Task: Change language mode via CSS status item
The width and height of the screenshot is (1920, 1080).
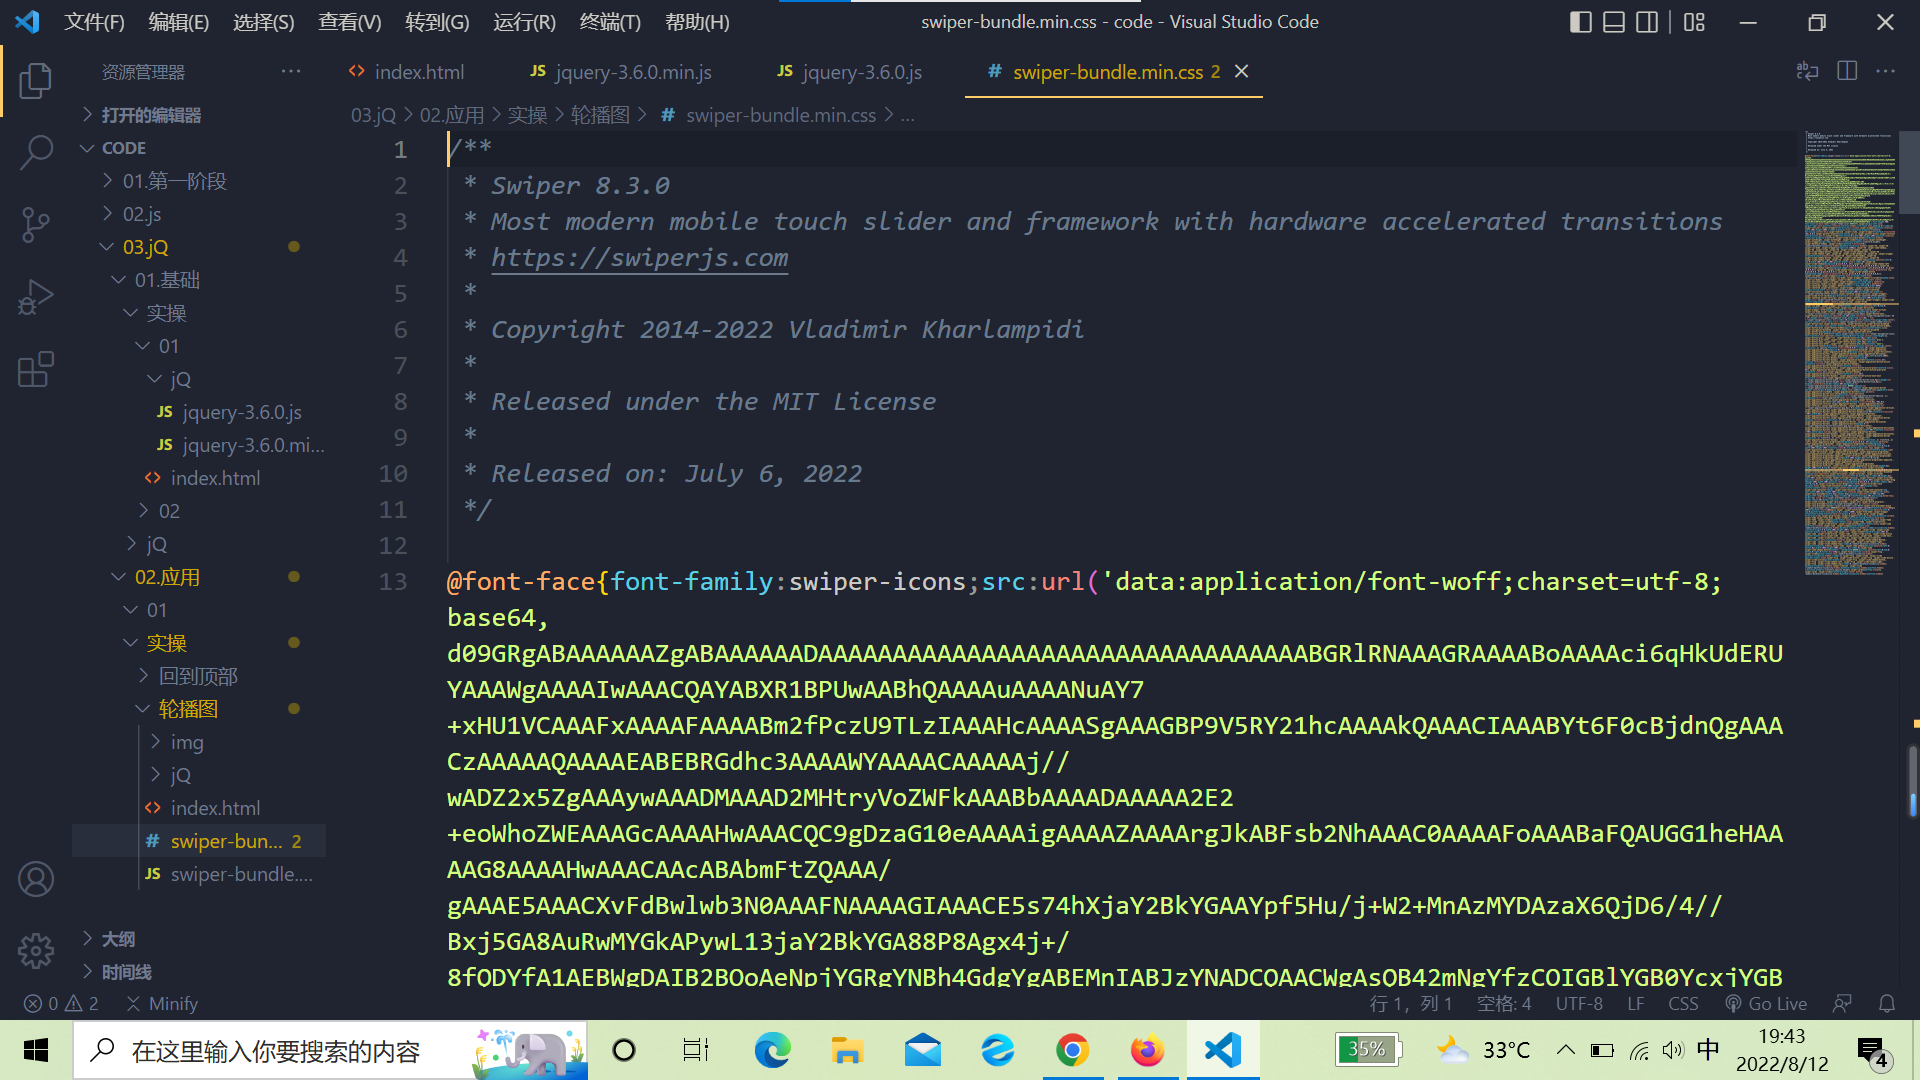Action: pyautogui.click(x=1683, y=1003)
